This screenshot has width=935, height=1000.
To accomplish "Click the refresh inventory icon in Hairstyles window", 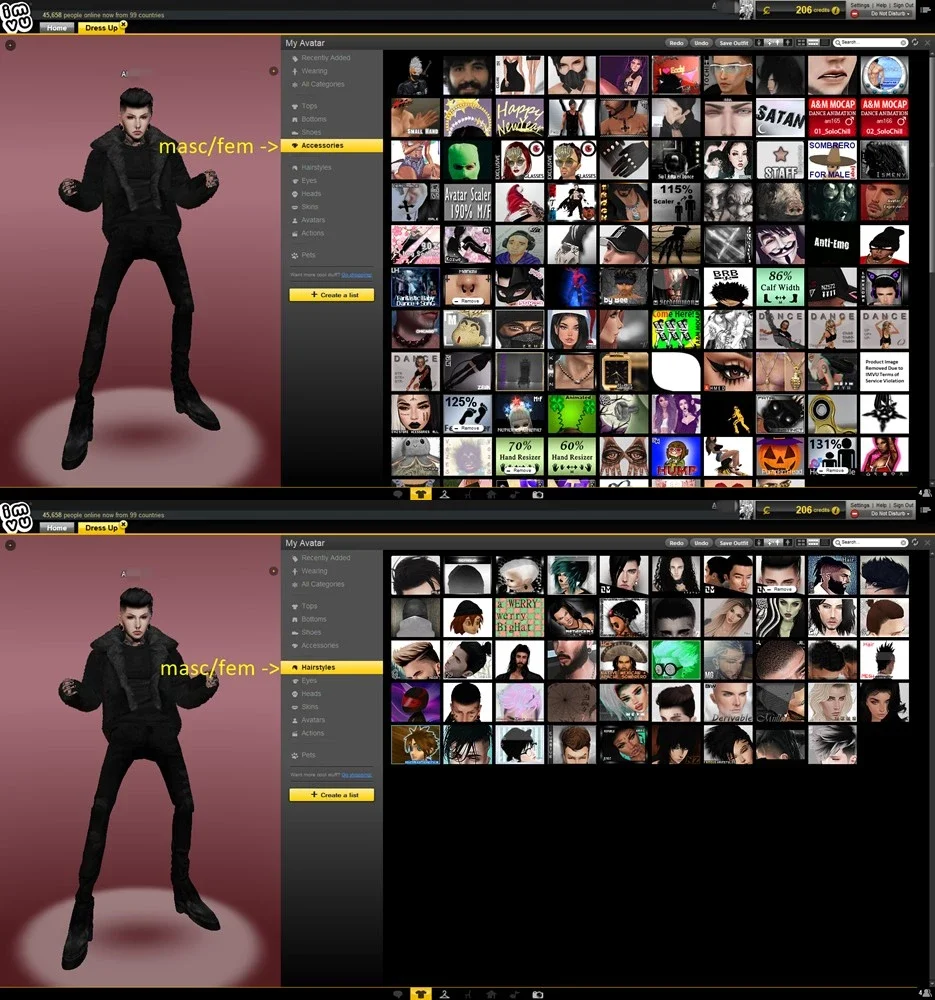I will pos(915,542).
